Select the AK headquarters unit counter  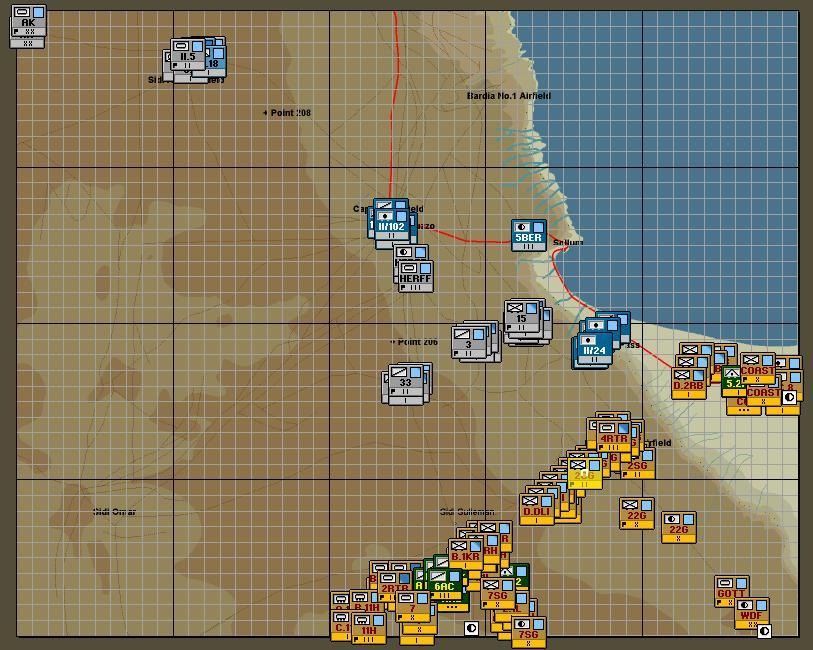pyautogui.click(x=29, y=21)
